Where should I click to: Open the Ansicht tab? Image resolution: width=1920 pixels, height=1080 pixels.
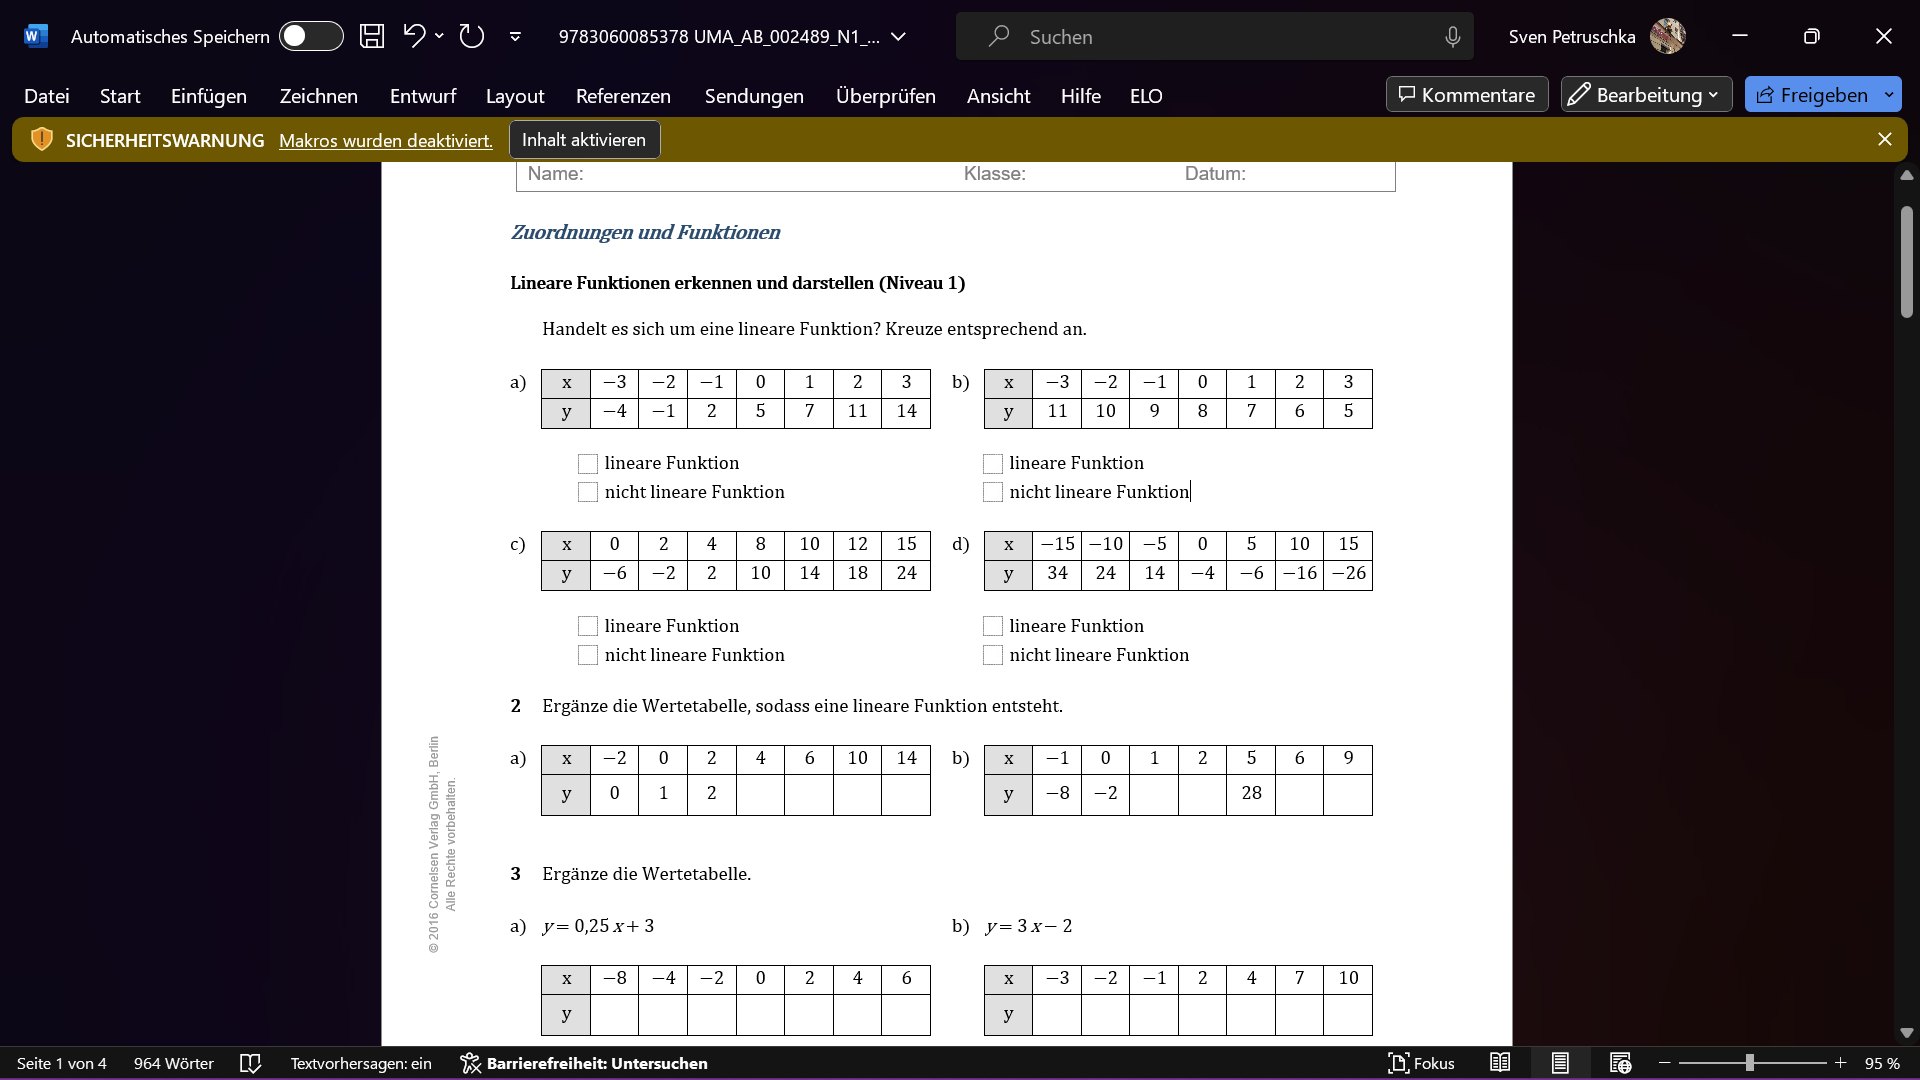click(x=998, y=96)
